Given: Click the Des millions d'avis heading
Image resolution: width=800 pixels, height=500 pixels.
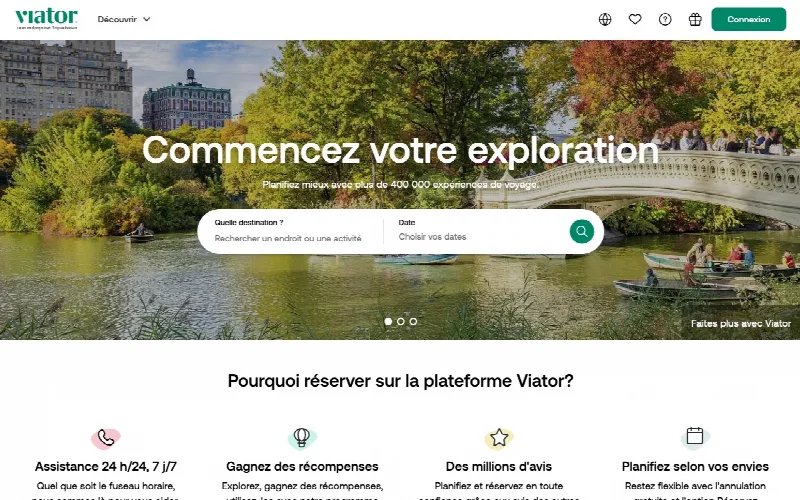Looking at the screenshot, I should (499, 466).
